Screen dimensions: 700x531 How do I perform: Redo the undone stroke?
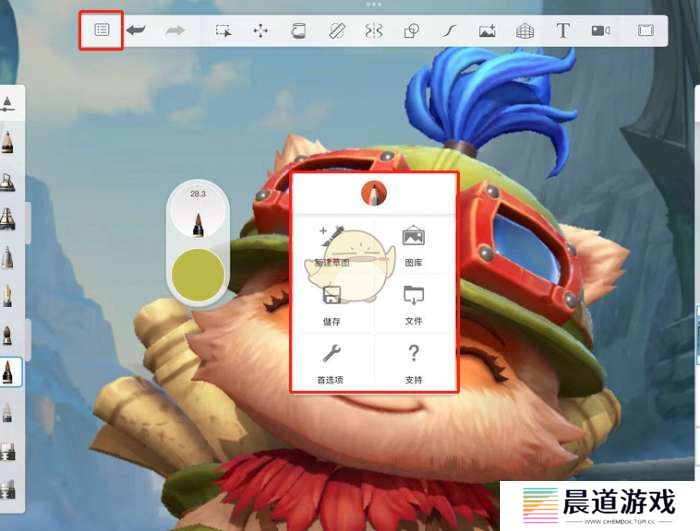point(175,30)
